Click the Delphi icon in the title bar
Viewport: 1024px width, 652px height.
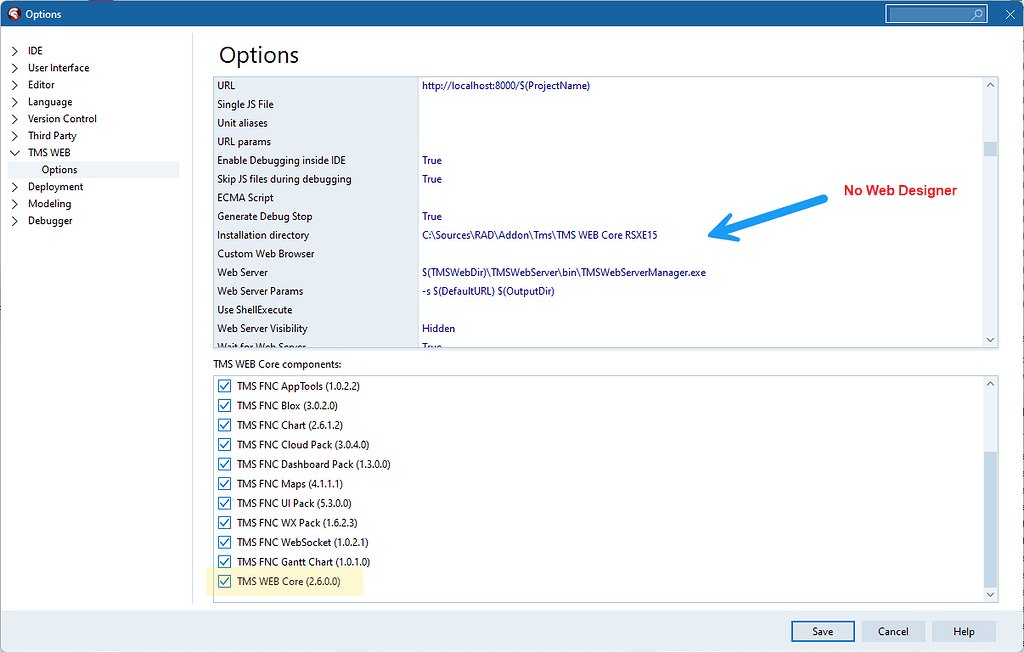[12, 13]
